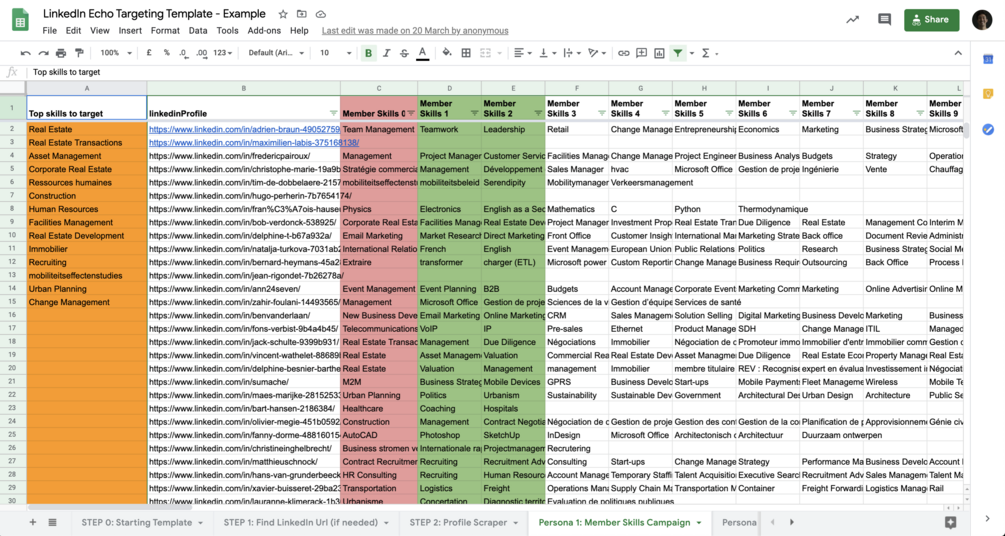Open the filter for the linkedinProfile column
1005x536 pixels.
333,113
